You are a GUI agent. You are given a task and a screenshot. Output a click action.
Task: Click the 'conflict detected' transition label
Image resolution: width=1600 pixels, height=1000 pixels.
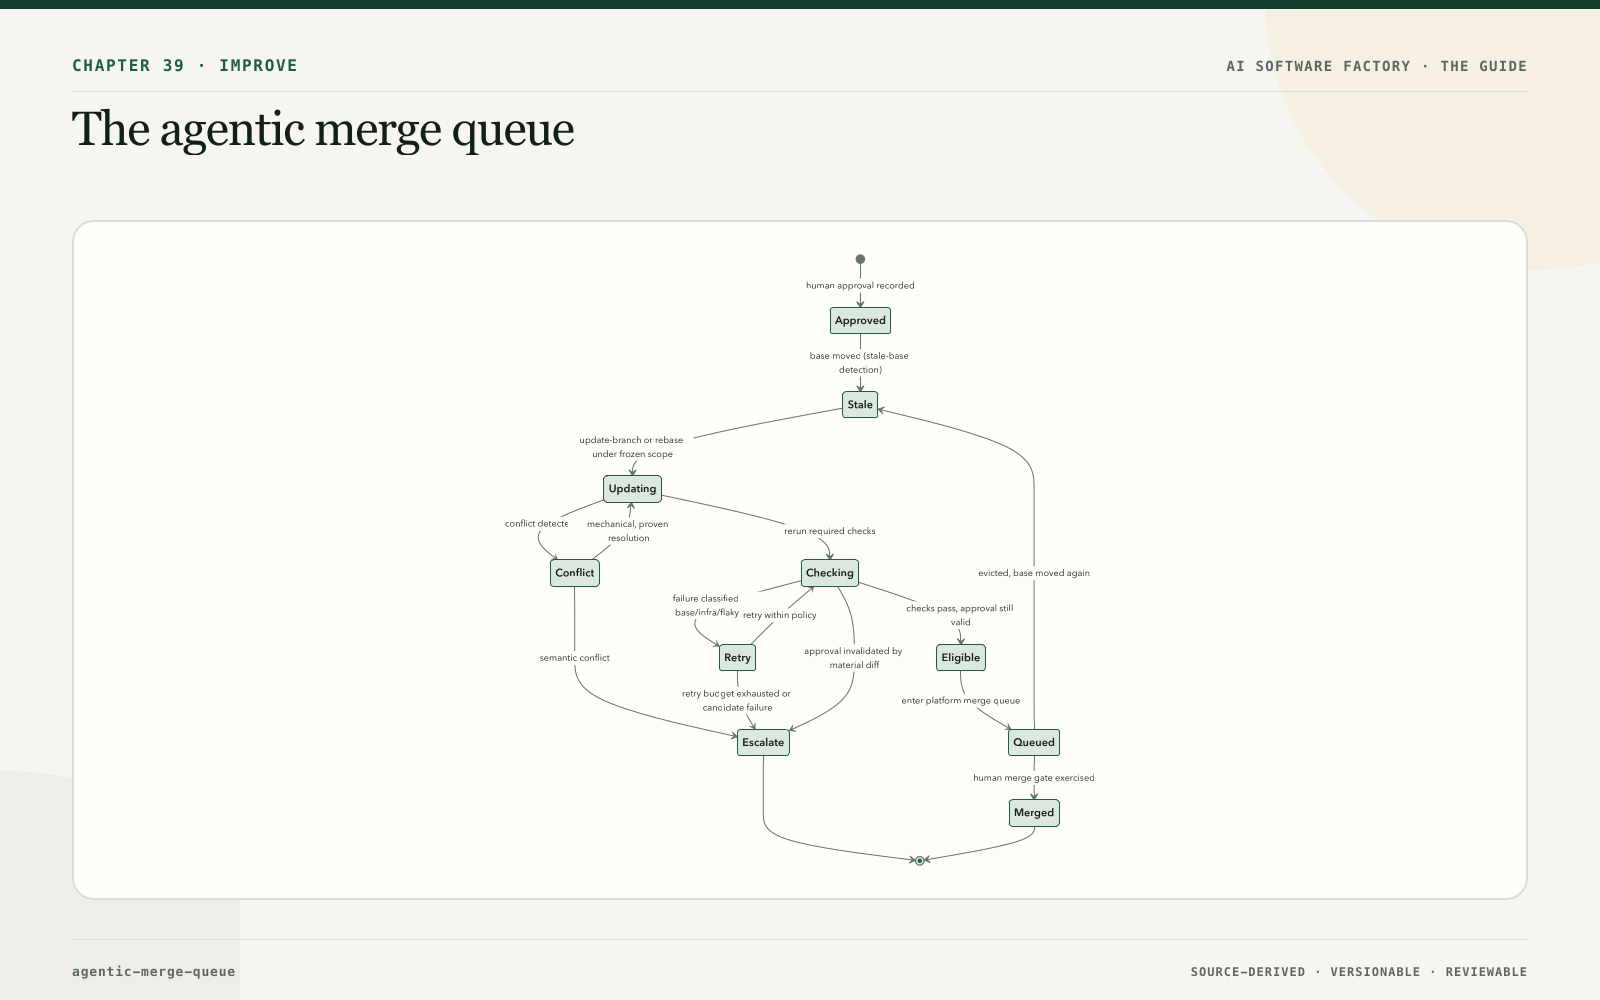tap(537, 524)
